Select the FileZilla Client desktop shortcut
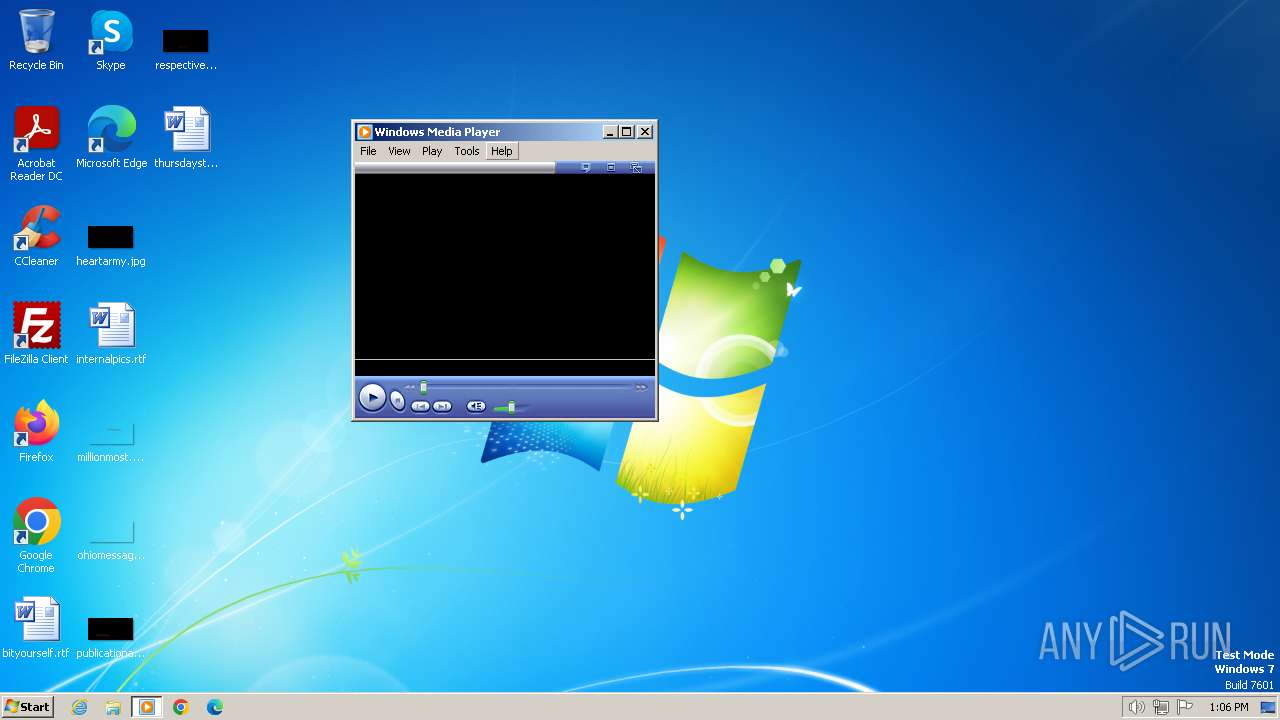 pyautogui.click(x=36, y=334)
